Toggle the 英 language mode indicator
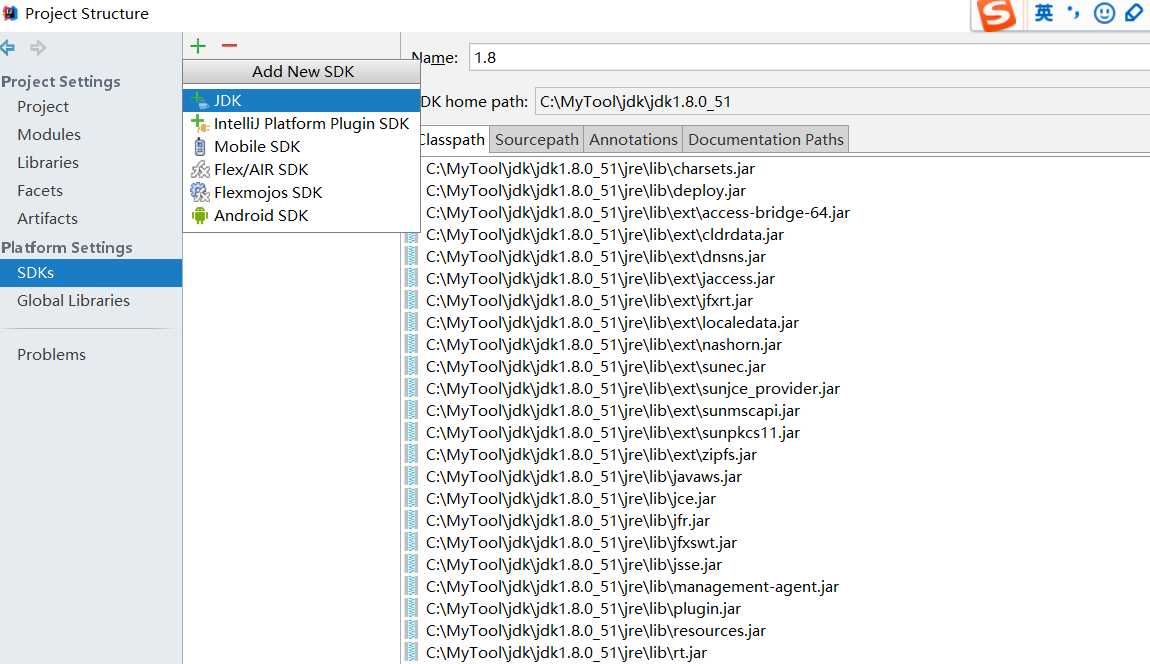Screen dimensions: 1150x664 pyautogui.click(x=1044, y=13)
